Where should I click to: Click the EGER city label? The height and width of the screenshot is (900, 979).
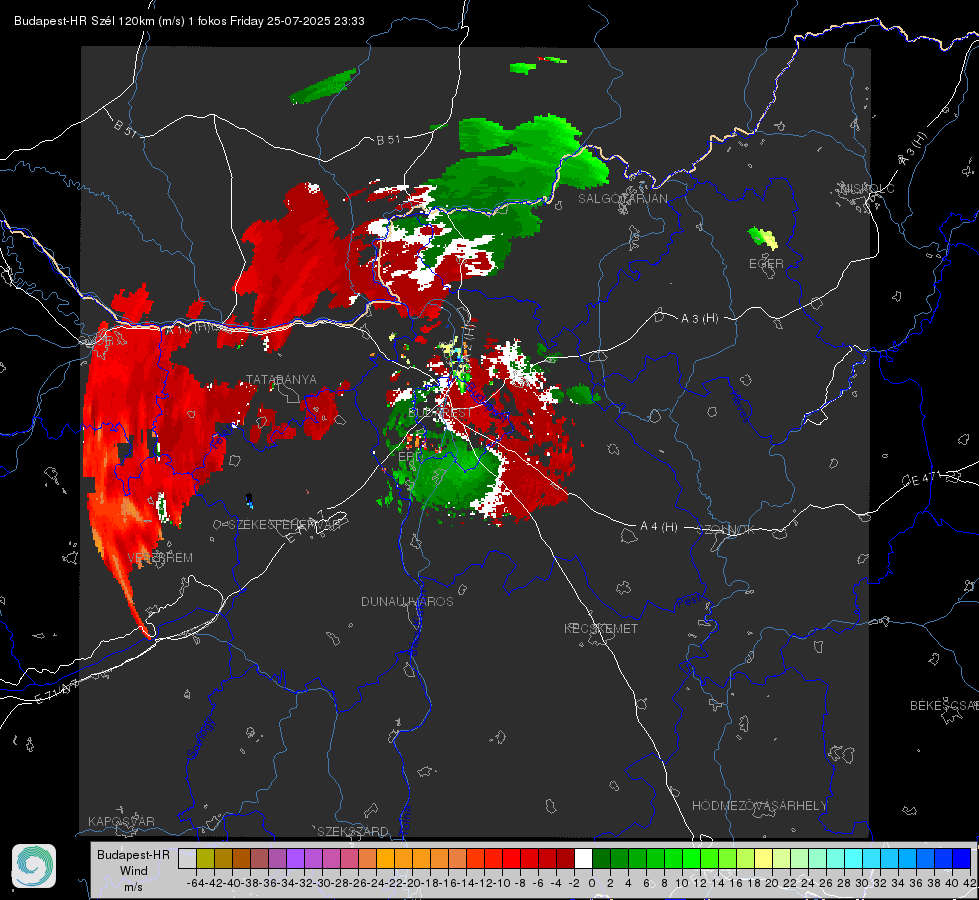click(766, 264)
